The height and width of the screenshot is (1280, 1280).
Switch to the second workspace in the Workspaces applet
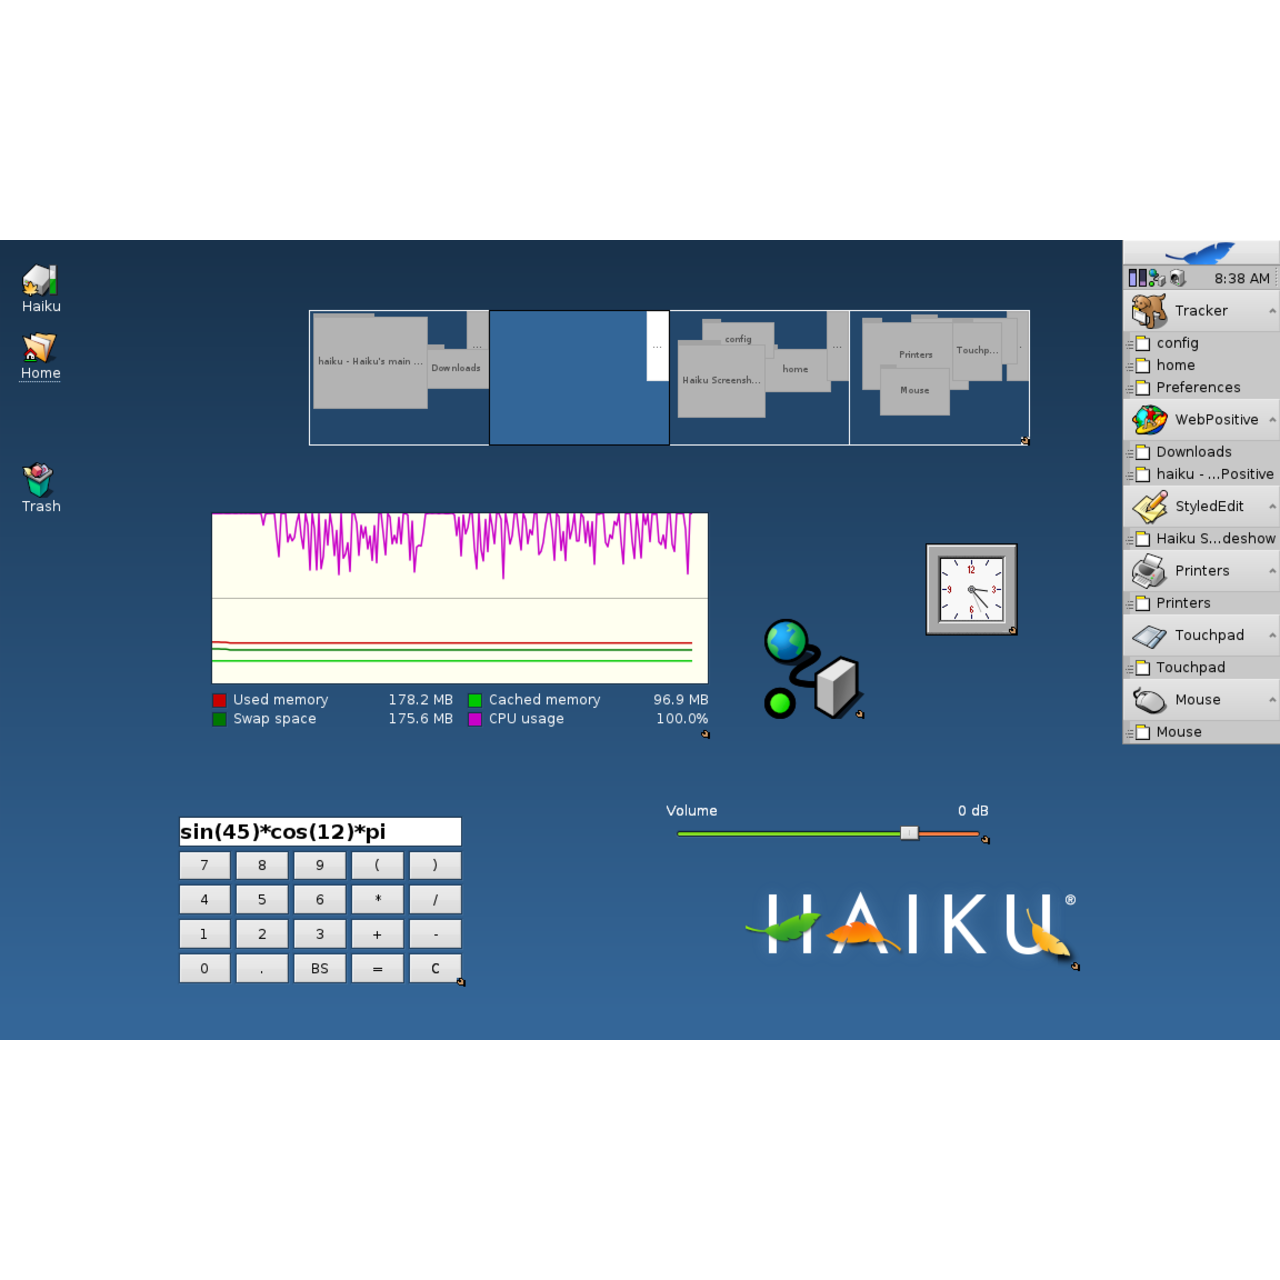tap(578, 377)
